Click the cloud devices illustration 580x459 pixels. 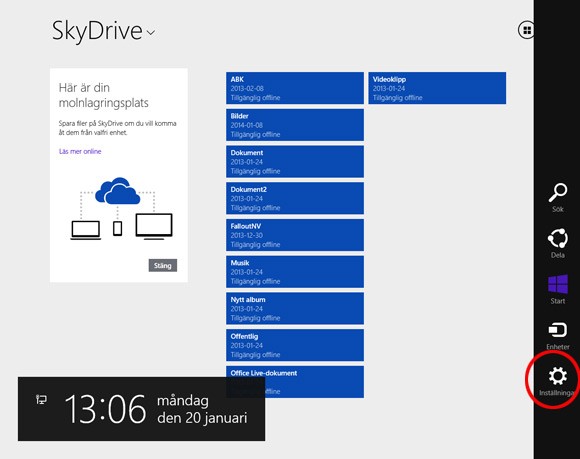pos(121,208)
